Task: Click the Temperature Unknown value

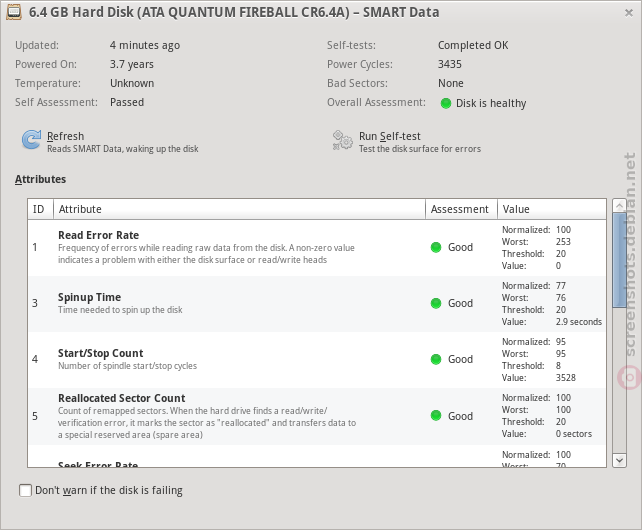Action: 132,83
